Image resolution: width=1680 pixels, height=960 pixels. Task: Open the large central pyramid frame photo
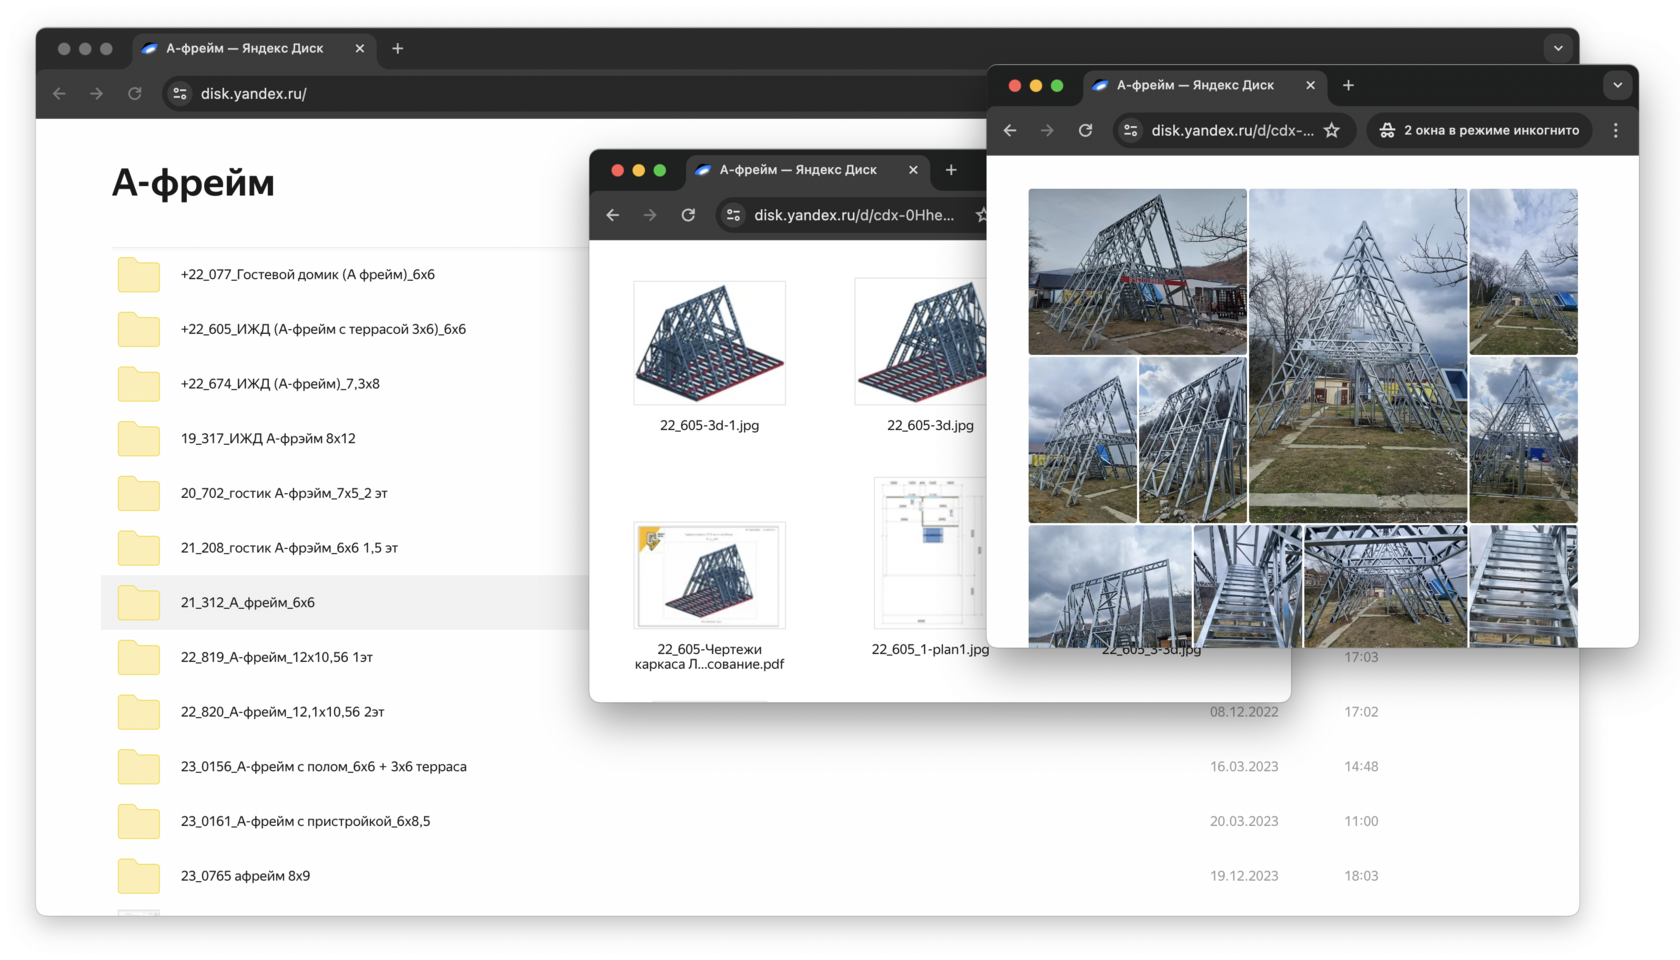coord(1358,356)
